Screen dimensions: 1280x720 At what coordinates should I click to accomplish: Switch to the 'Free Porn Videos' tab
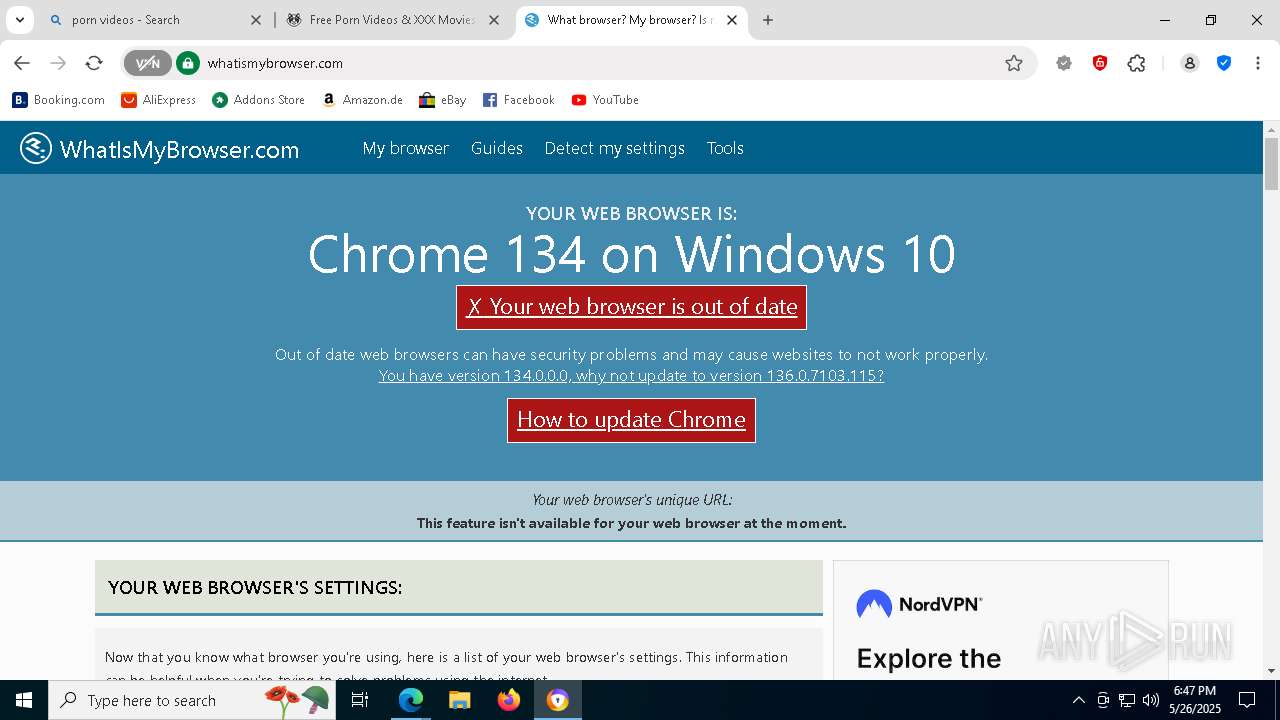point(393,20)
